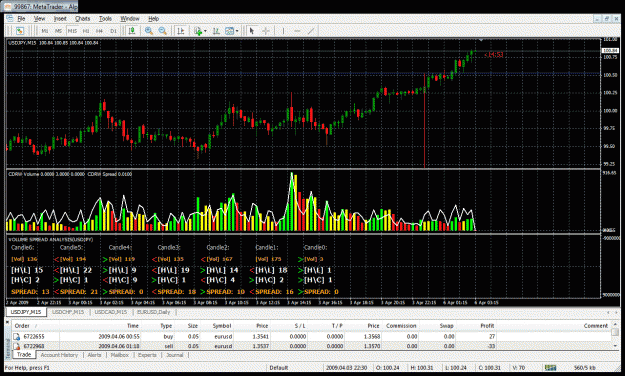The image size is (625, 376).
Task: Open the Mailbox tab
Action: coord(120,355)
